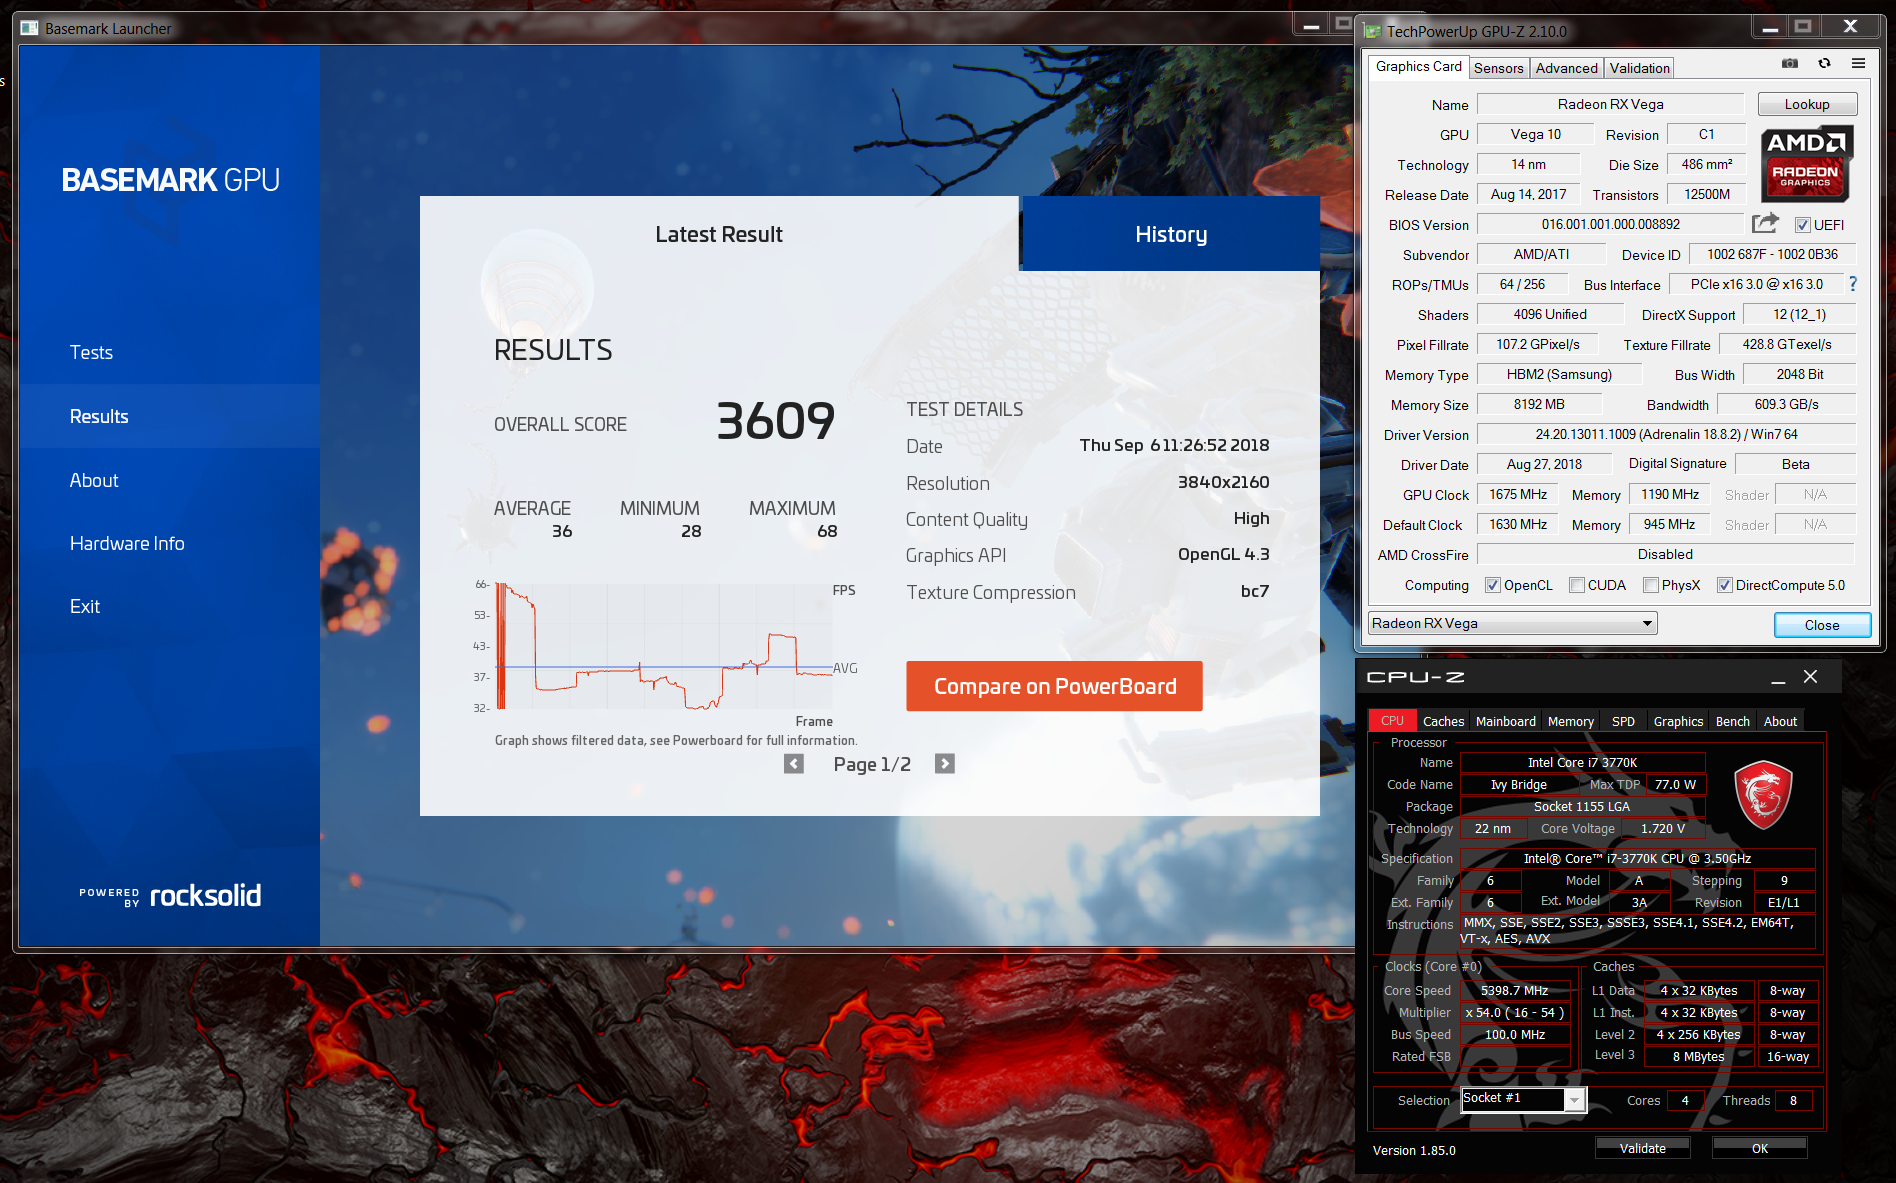Click the Bus Interface question mark
This screenshot has height=1183, width=1896.
(1853, 284)
